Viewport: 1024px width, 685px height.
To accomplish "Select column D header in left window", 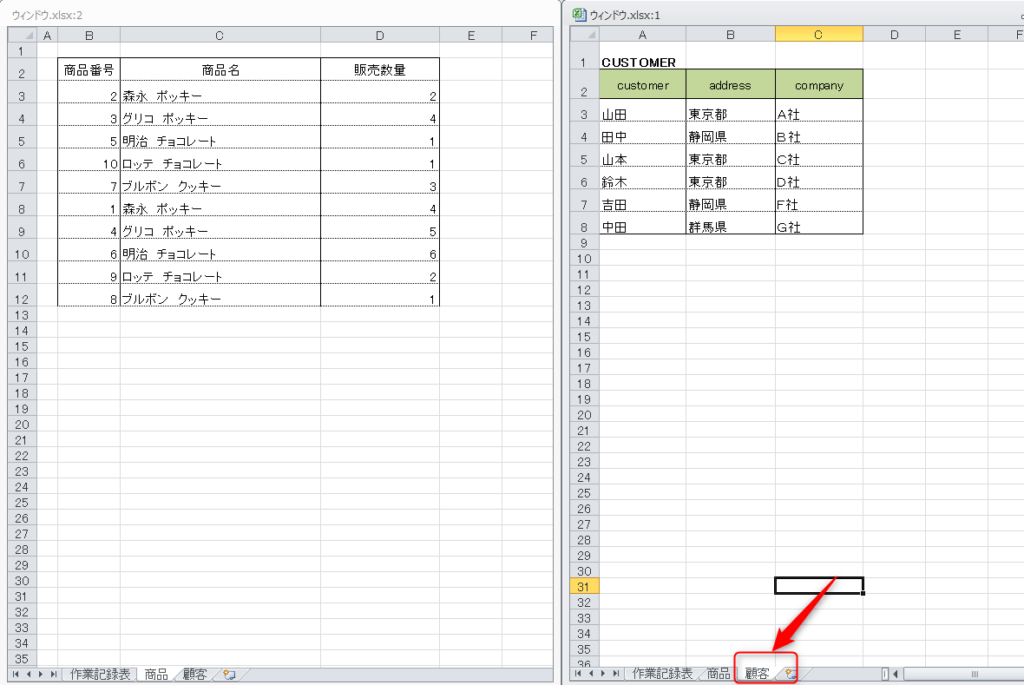I will coord(379,35).
